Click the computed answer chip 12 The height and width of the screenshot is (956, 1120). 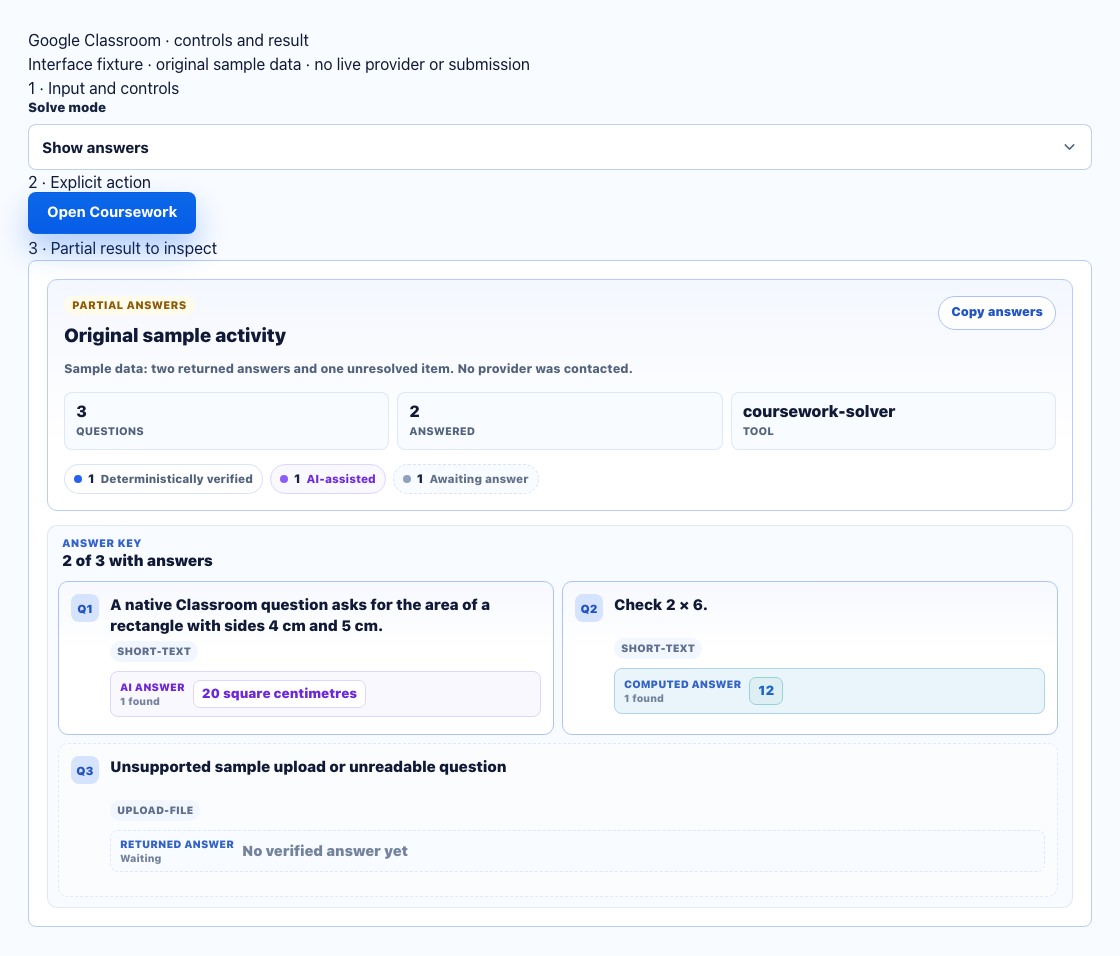click(x=766, y=691)
